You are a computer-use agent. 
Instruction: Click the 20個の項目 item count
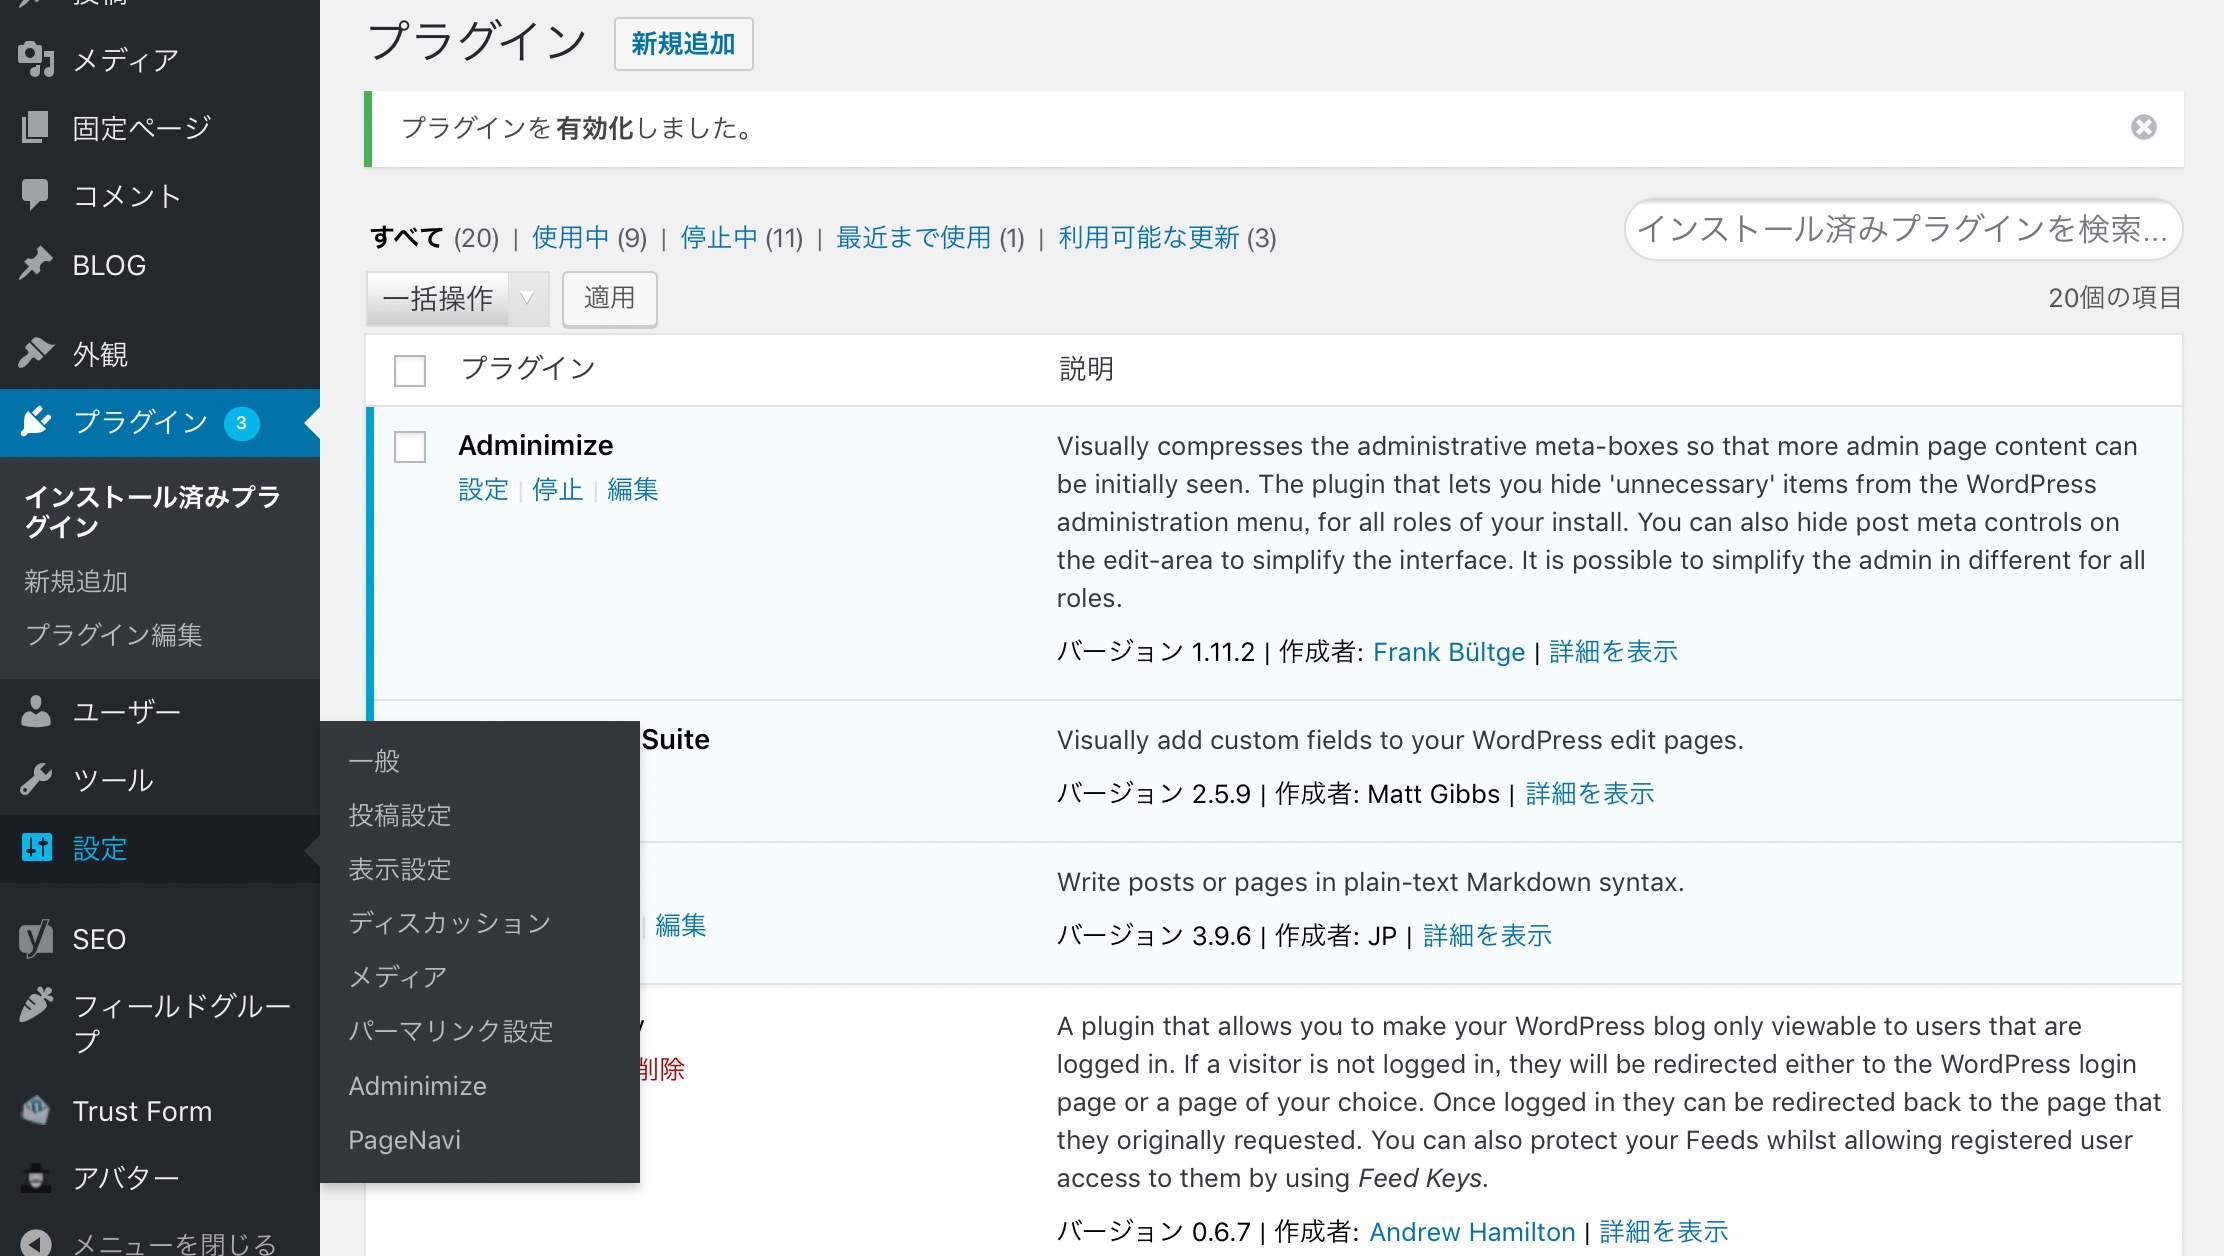tap(2114, 298)
